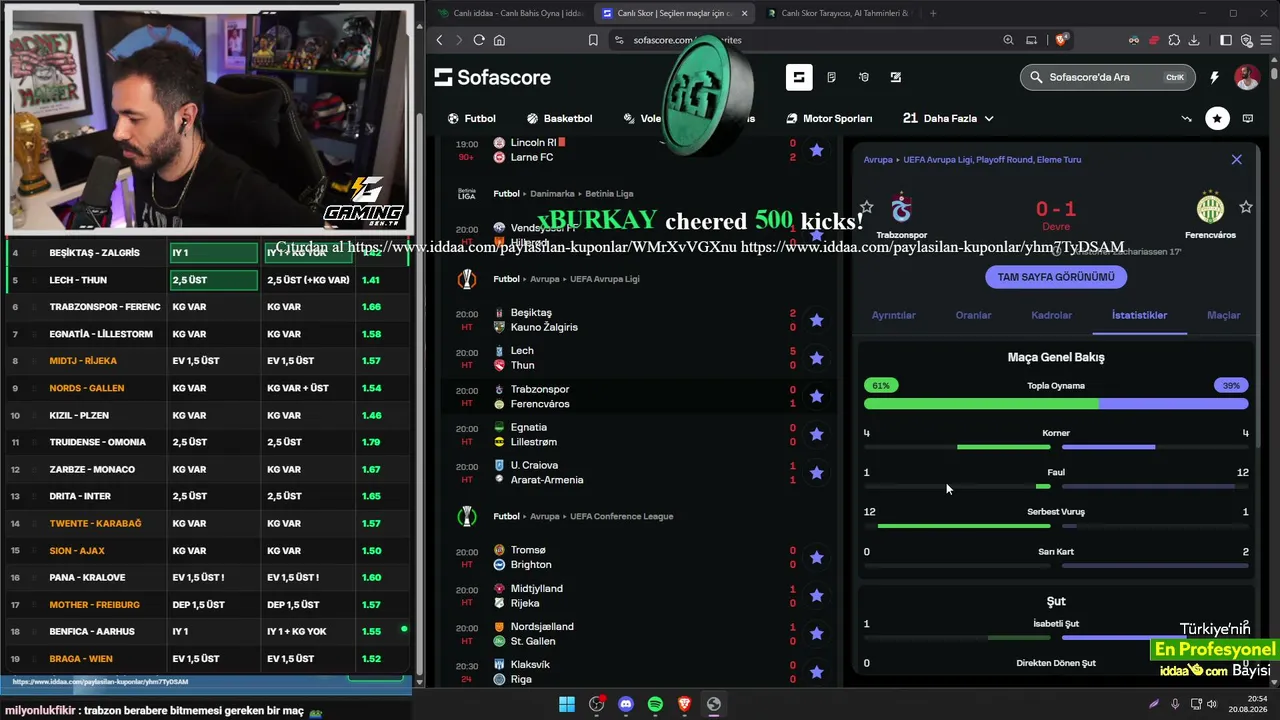Toggle favorite star for Lincoln - Larne match
Image resolution: width=1280 pixels, height=720 pixels.
[x=816, y=150]
